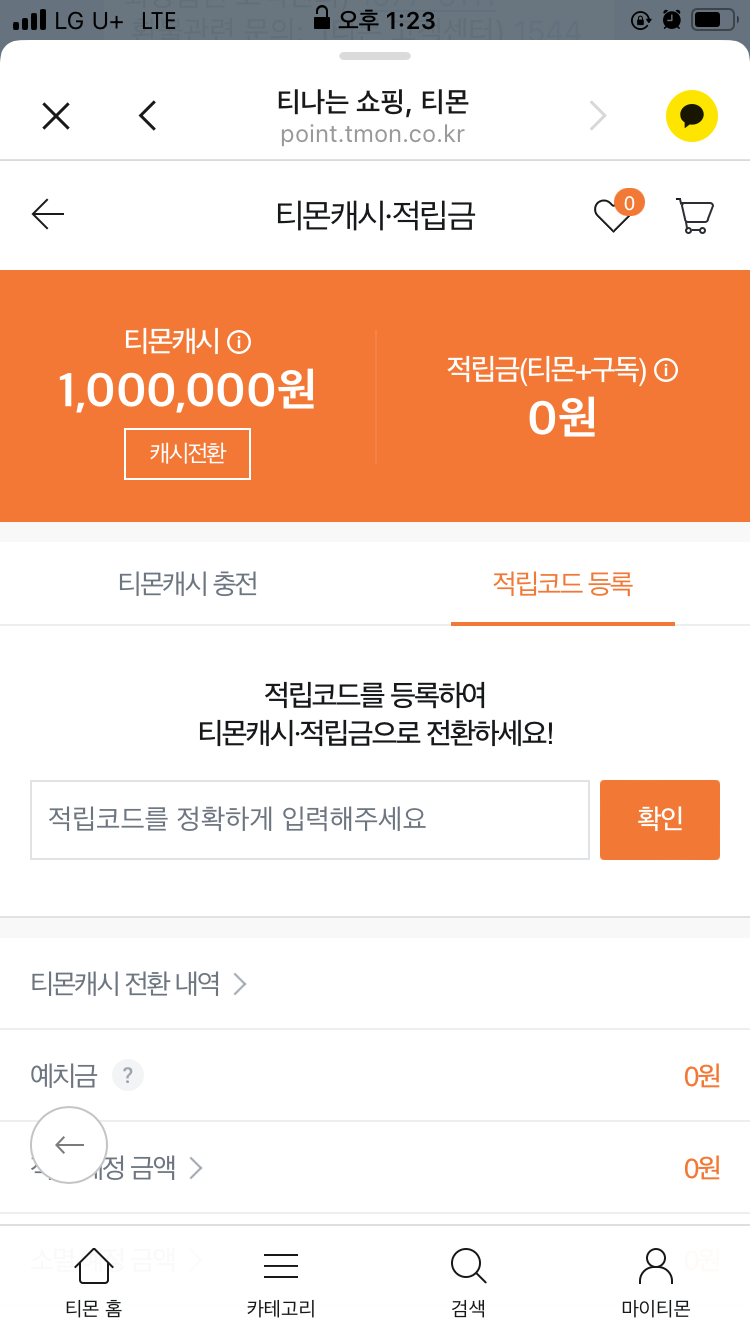
Task: Close the in-app browser with X
Action: click(56, 117)
